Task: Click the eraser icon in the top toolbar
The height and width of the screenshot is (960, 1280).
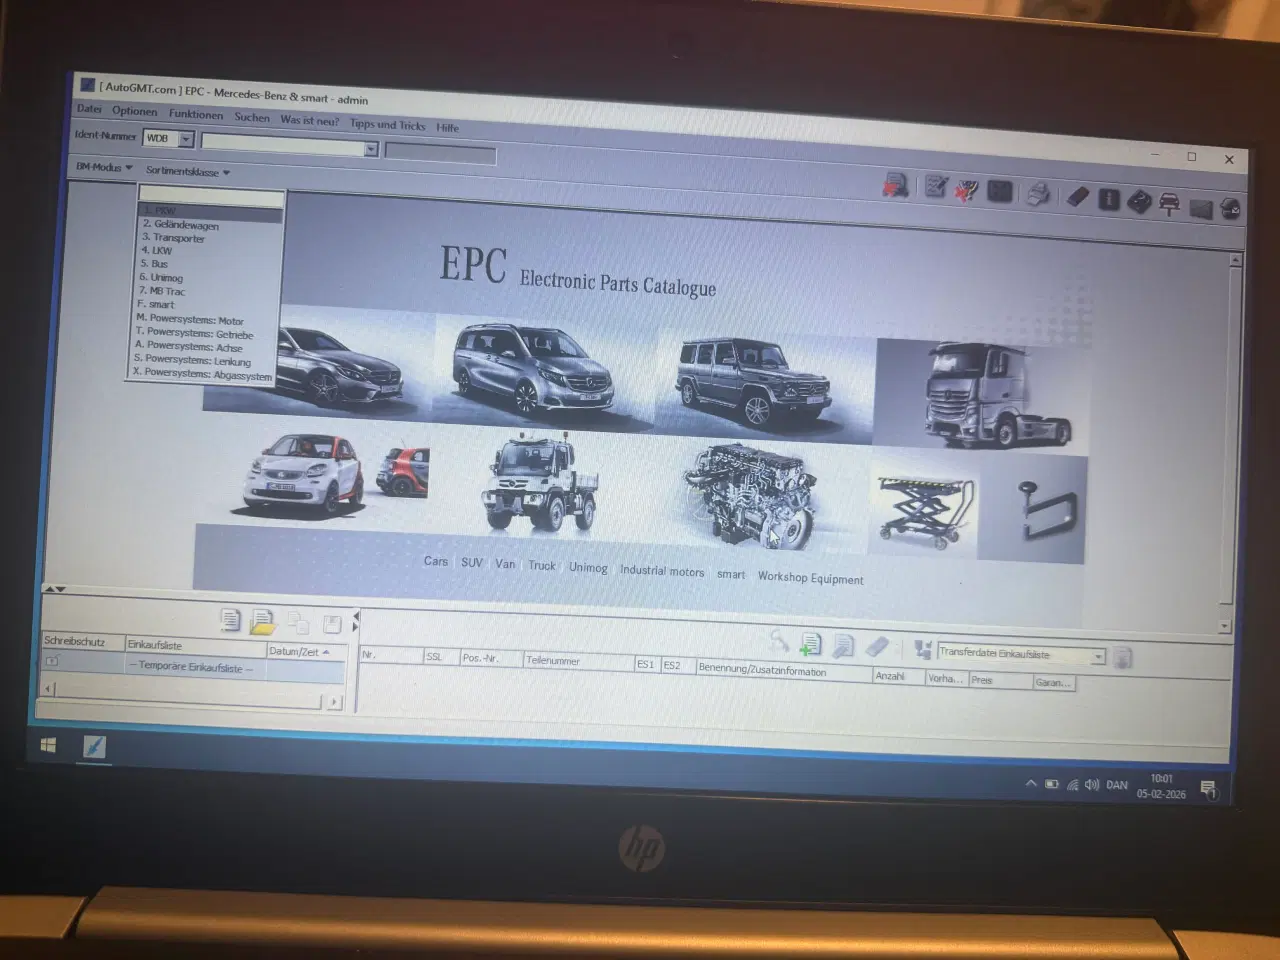Action: [1077, 196]
